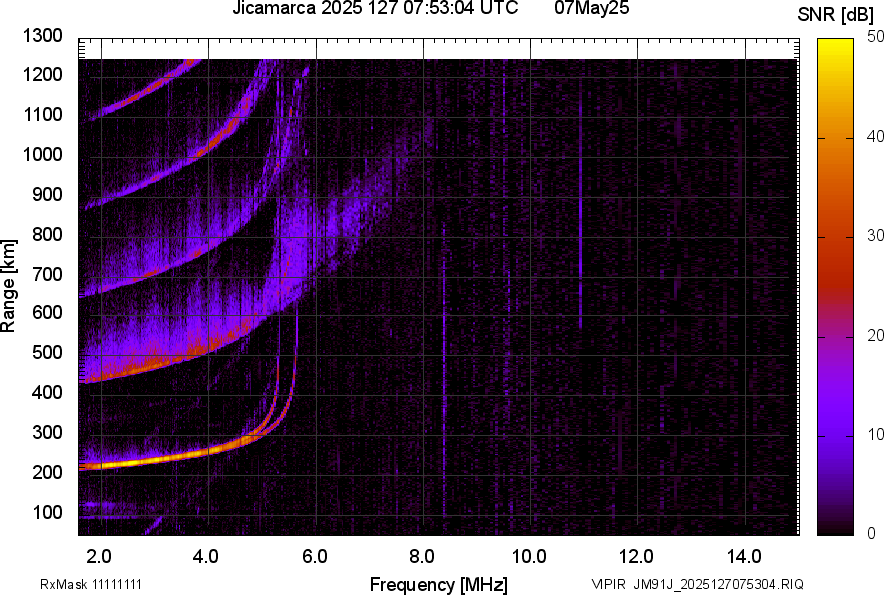Click the 100 range tick label
This screenshot has width=884, height=595.
click(x=47, y=512)
